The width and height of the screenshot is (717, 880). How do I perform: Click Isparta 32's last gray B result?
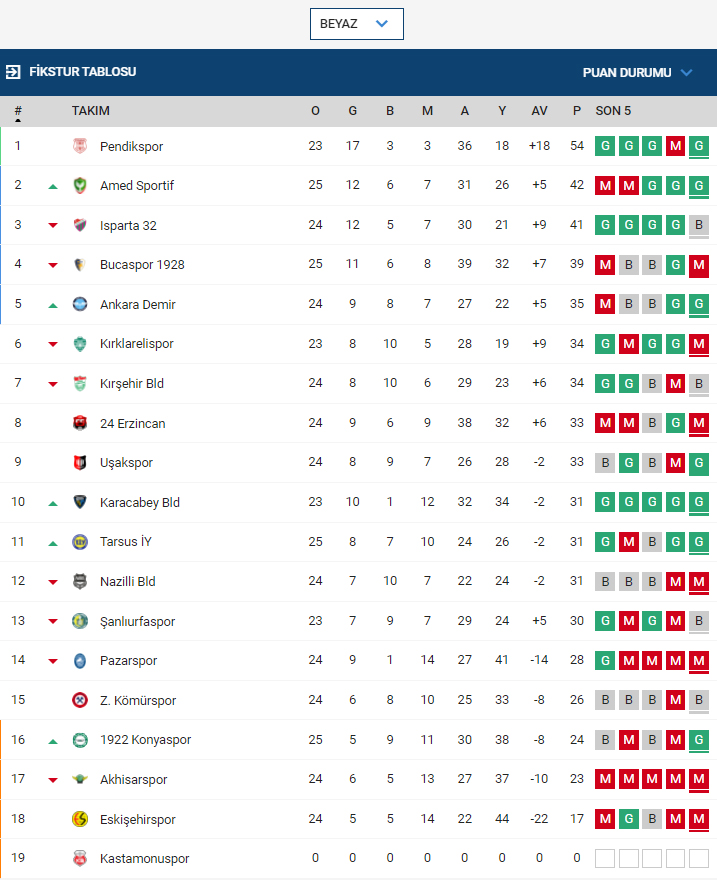[698, 225]
